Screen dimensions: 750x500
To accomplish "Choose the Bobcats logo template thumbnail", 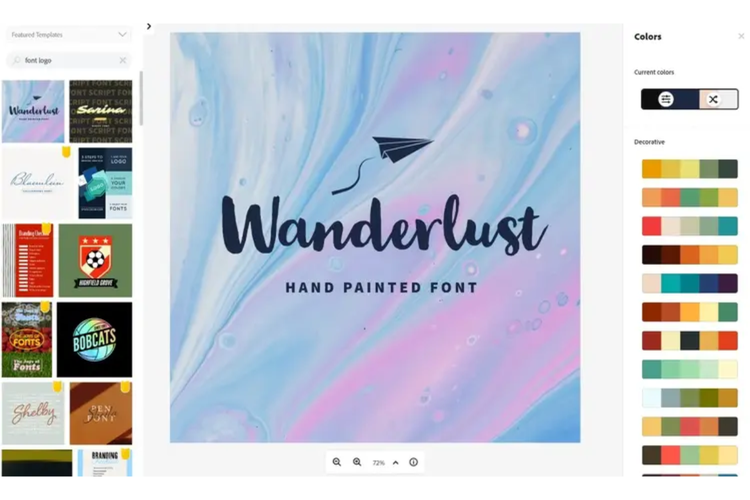I will pos(94,339).
